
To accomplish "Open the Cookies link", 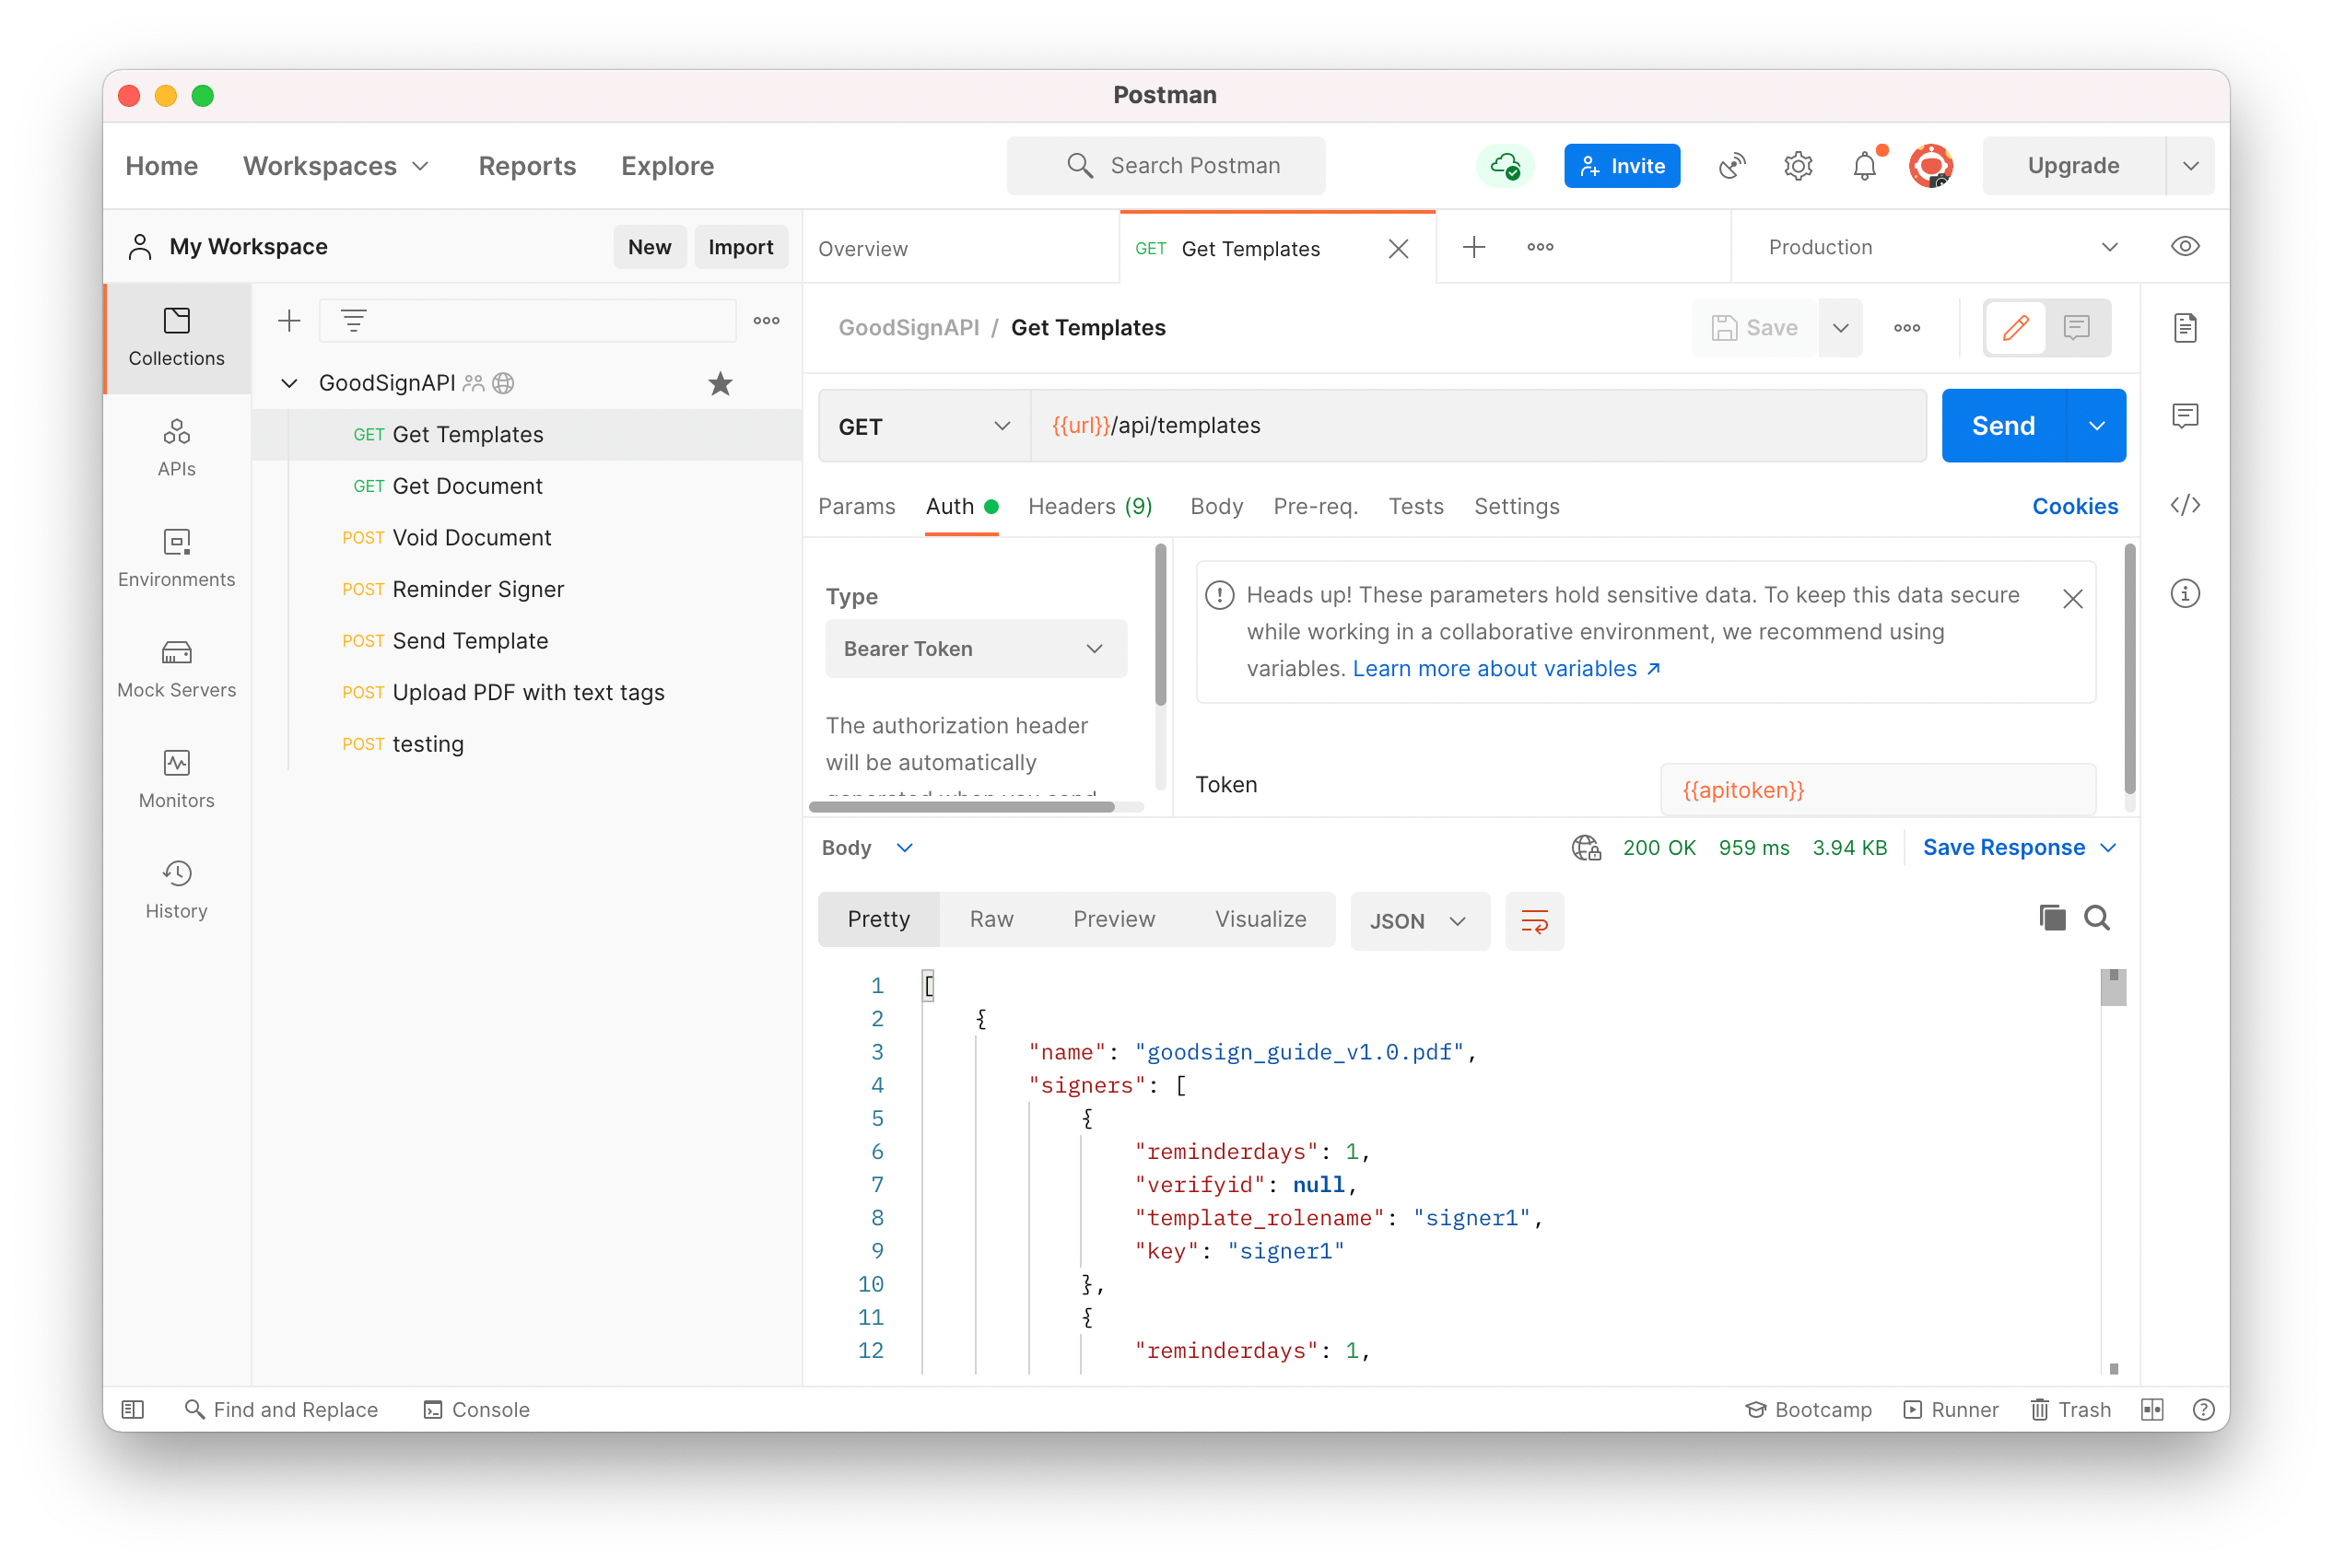I will [2074, 506].
